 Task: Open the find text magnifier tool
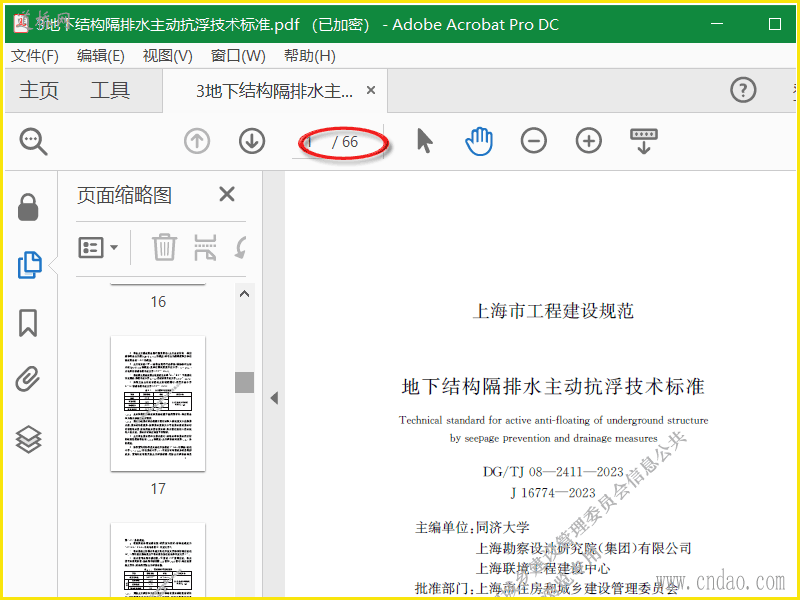[34, 141]
